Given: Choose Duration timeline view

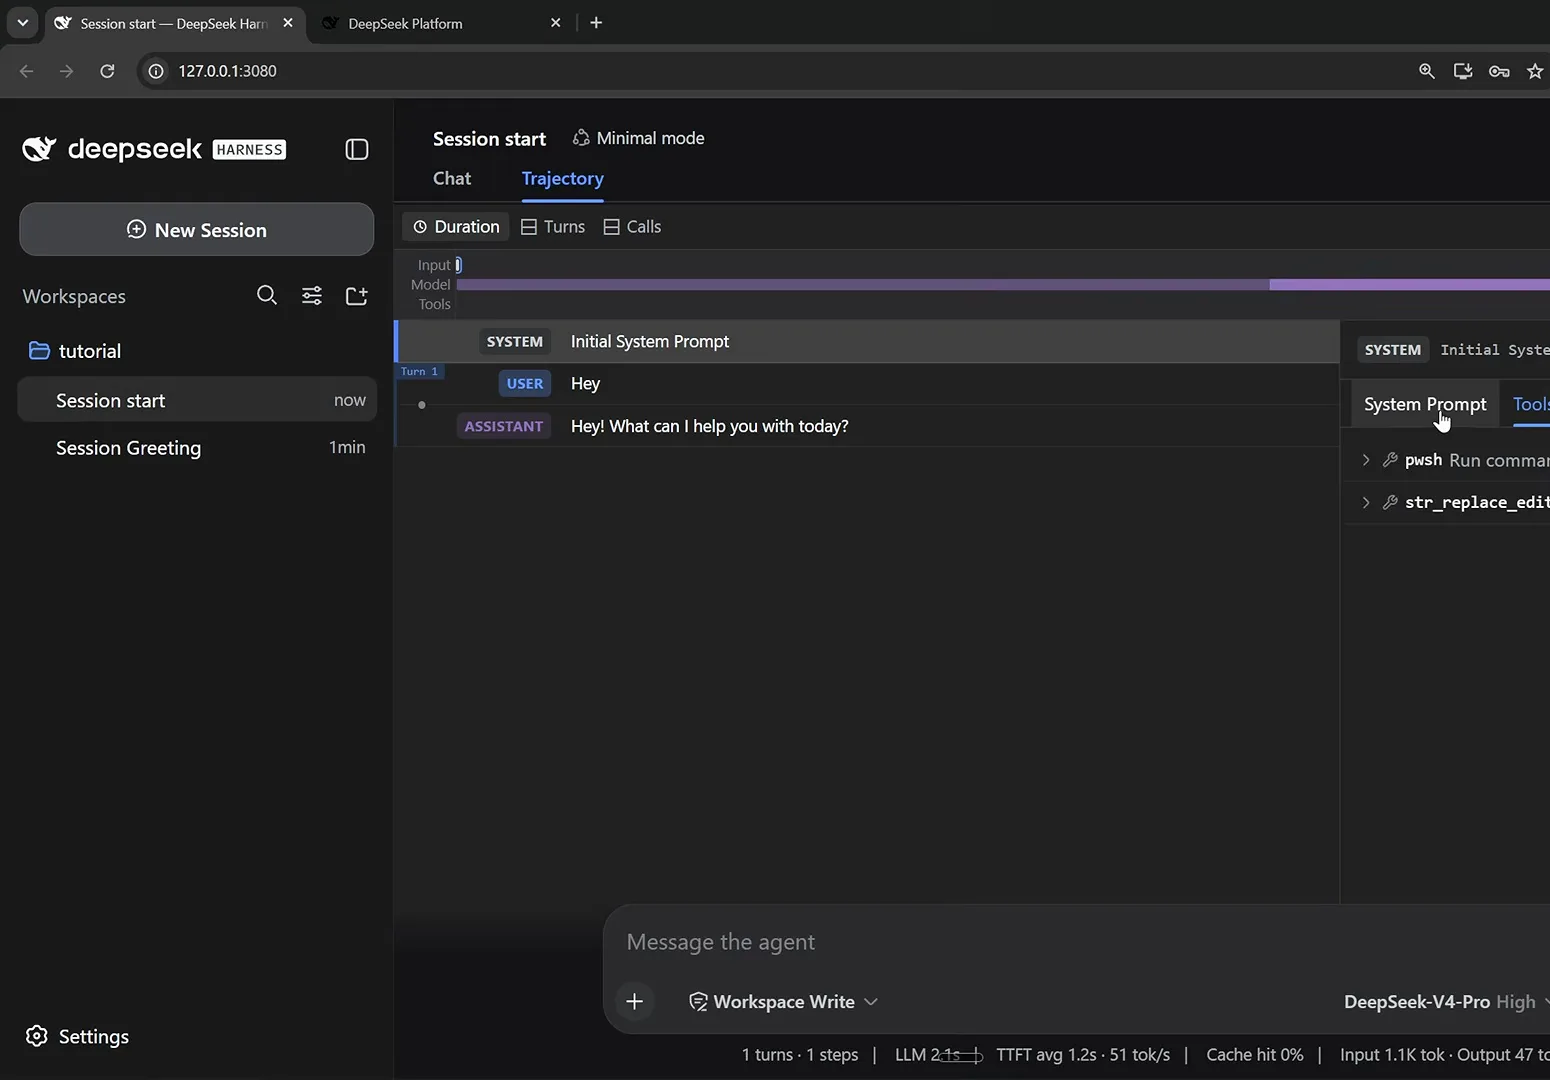Looking at the screenshot, I should [x=456, y=227].
